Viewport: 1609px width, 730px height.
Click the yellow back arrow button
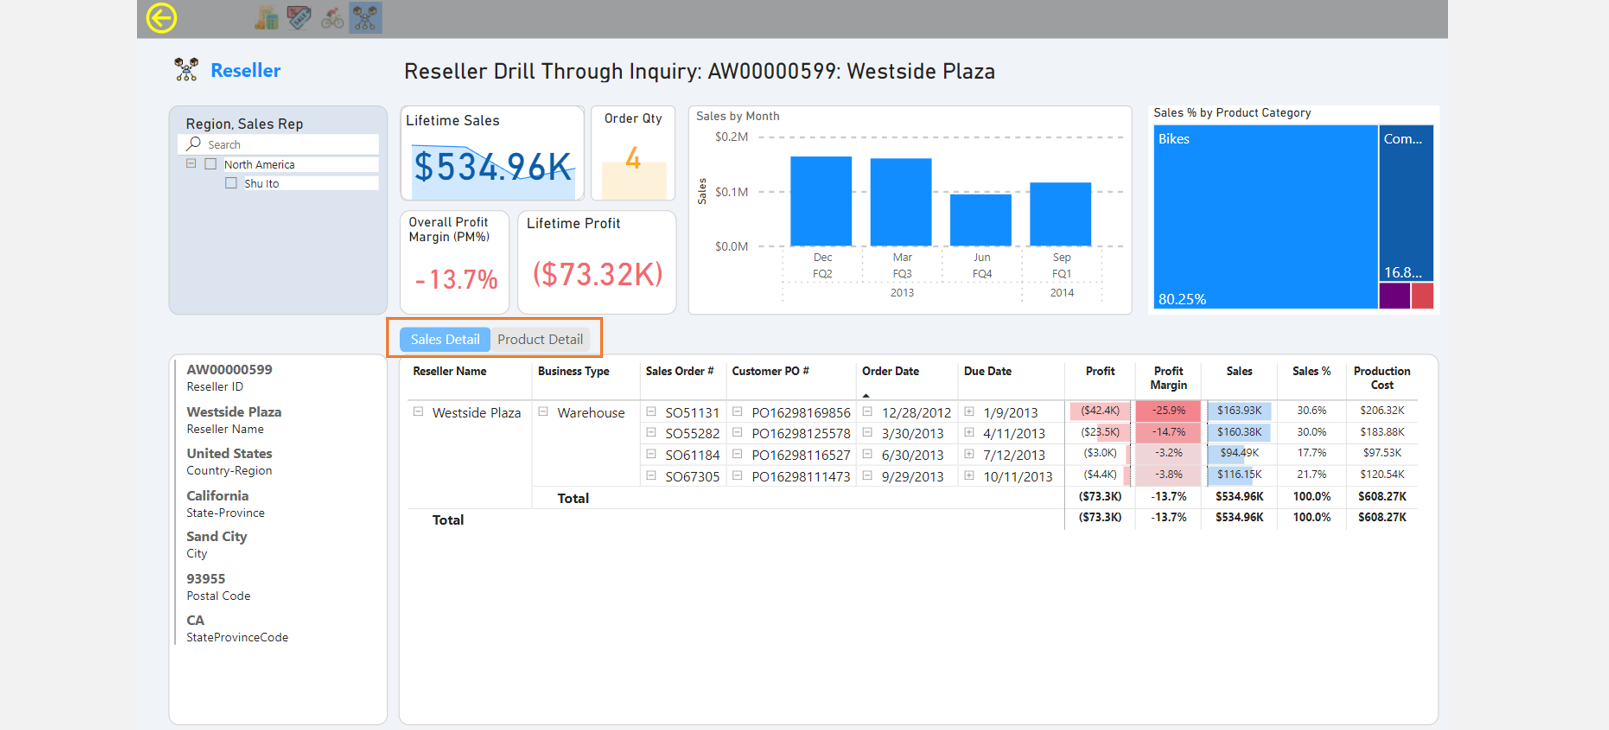[161, 18]
